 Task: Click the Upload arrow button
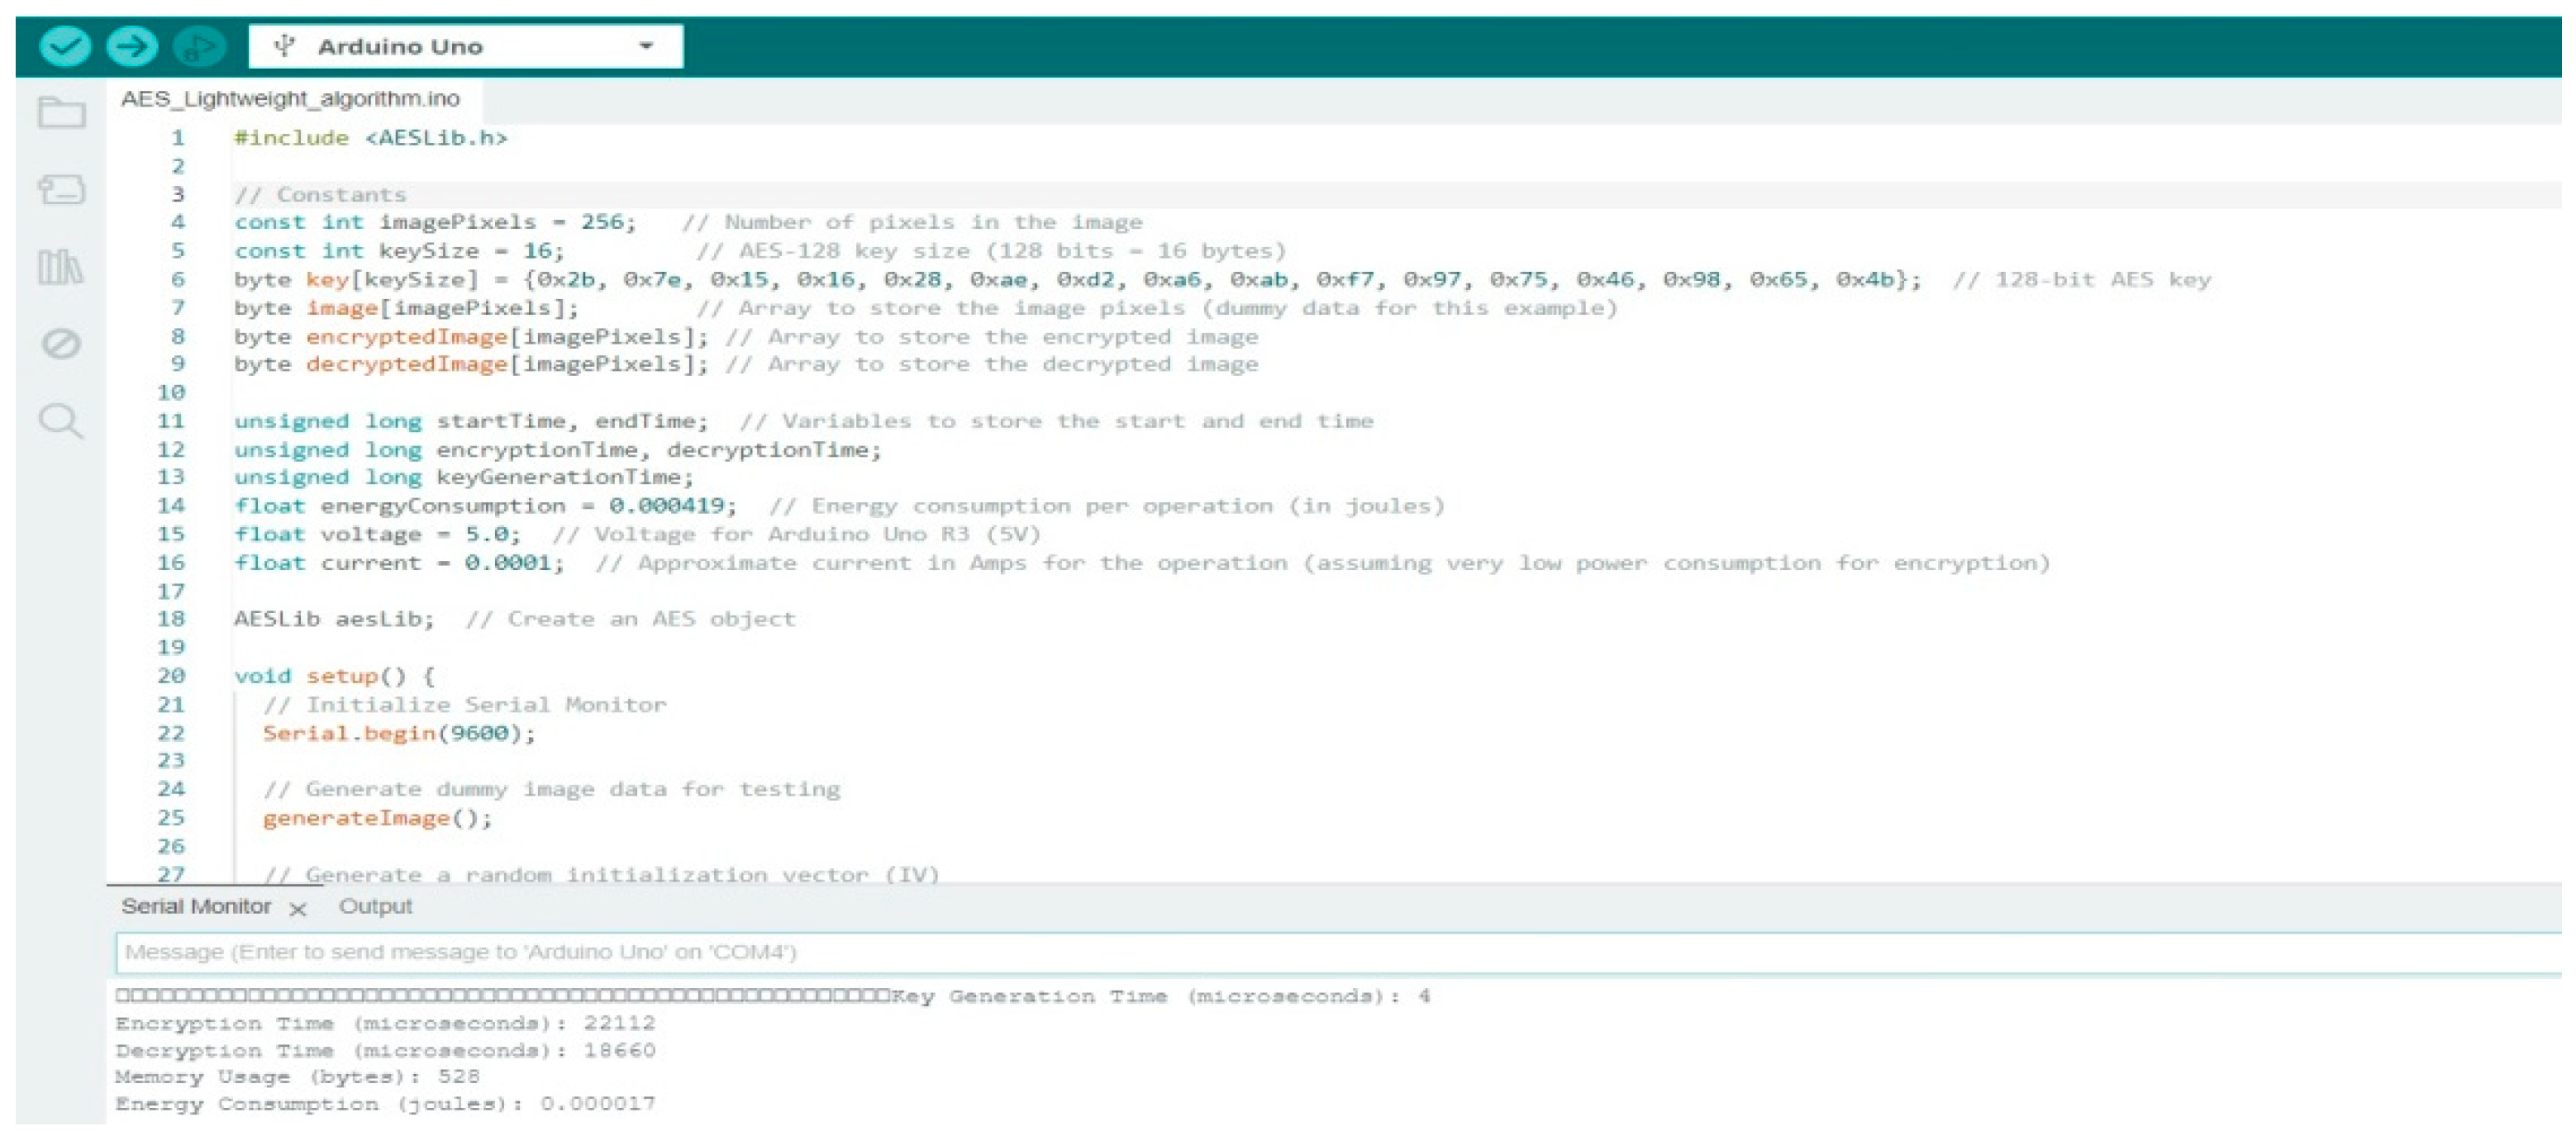(131, 46)
